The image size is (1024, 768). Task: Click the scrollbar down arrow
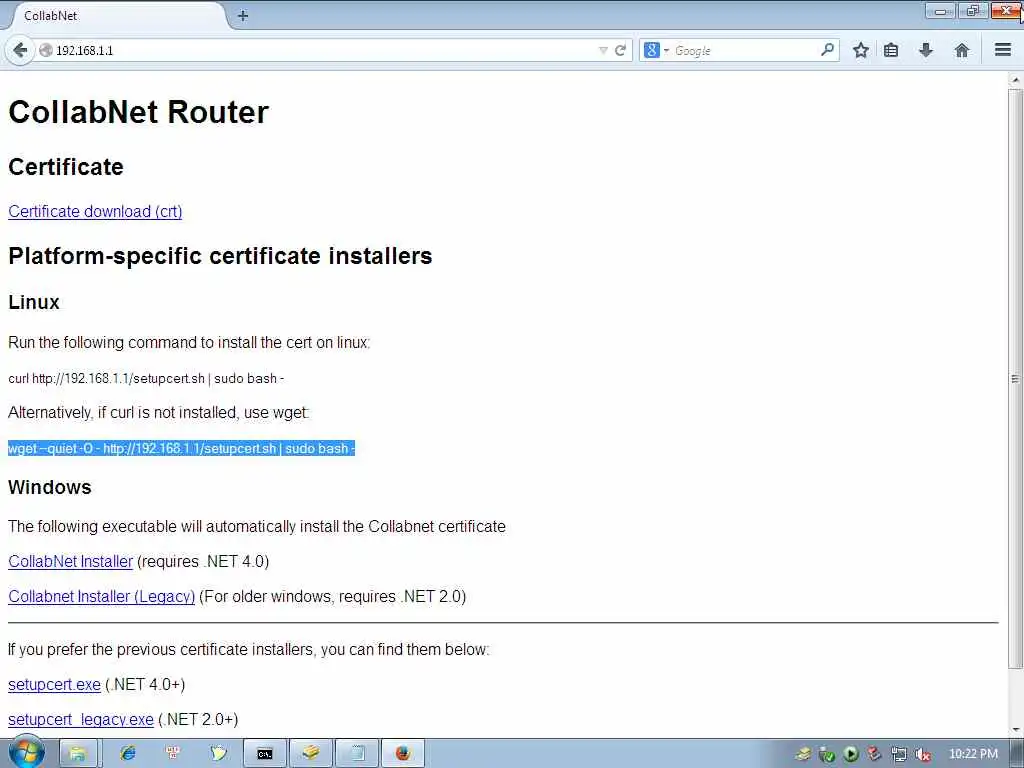[1015, 729]
